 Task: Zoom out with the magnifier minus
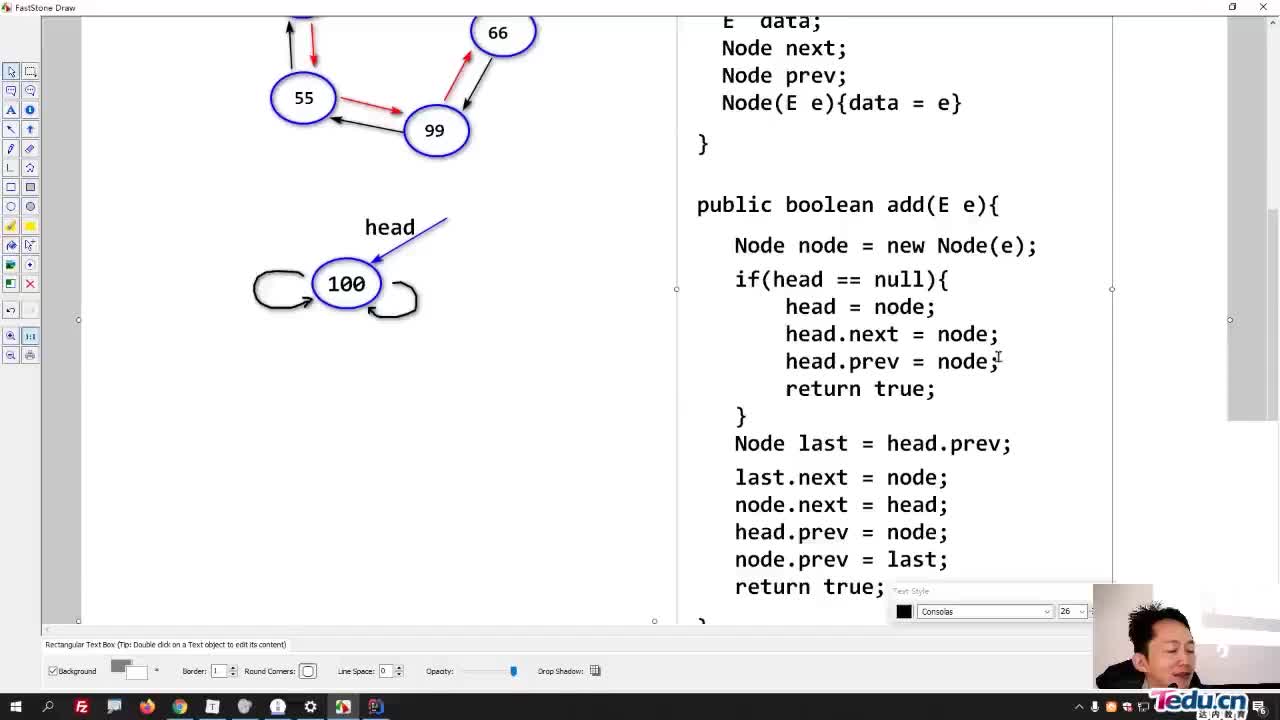coord(11,355)
